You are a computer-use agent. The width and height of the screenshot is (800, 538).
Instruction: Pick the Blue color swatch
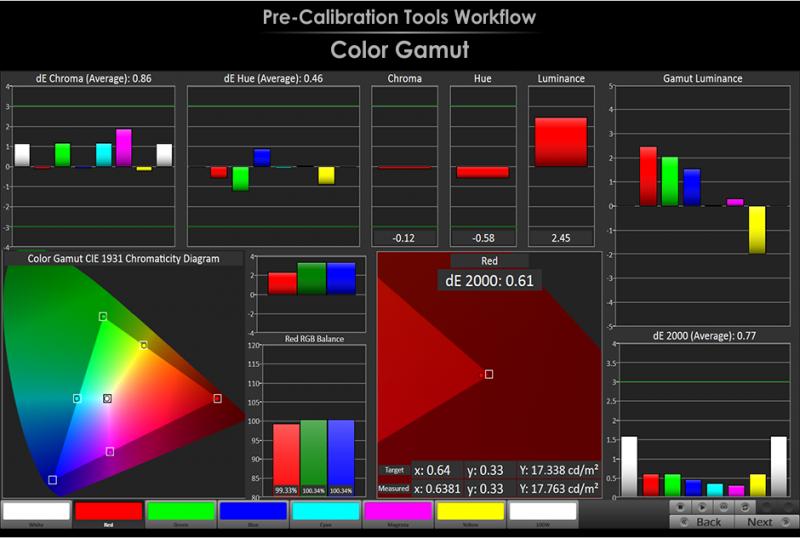(x=253, y=513)
